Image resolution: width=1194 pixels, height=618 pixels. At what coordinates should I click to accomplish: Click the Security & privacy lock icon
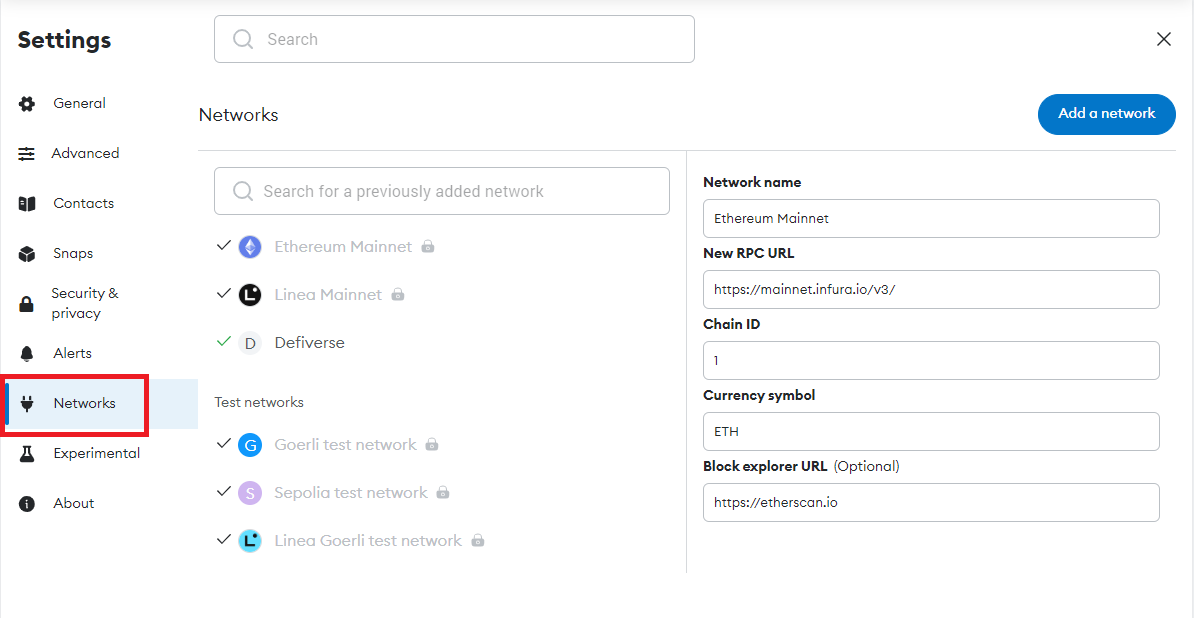pyautogui.click(x=27, y=304)
